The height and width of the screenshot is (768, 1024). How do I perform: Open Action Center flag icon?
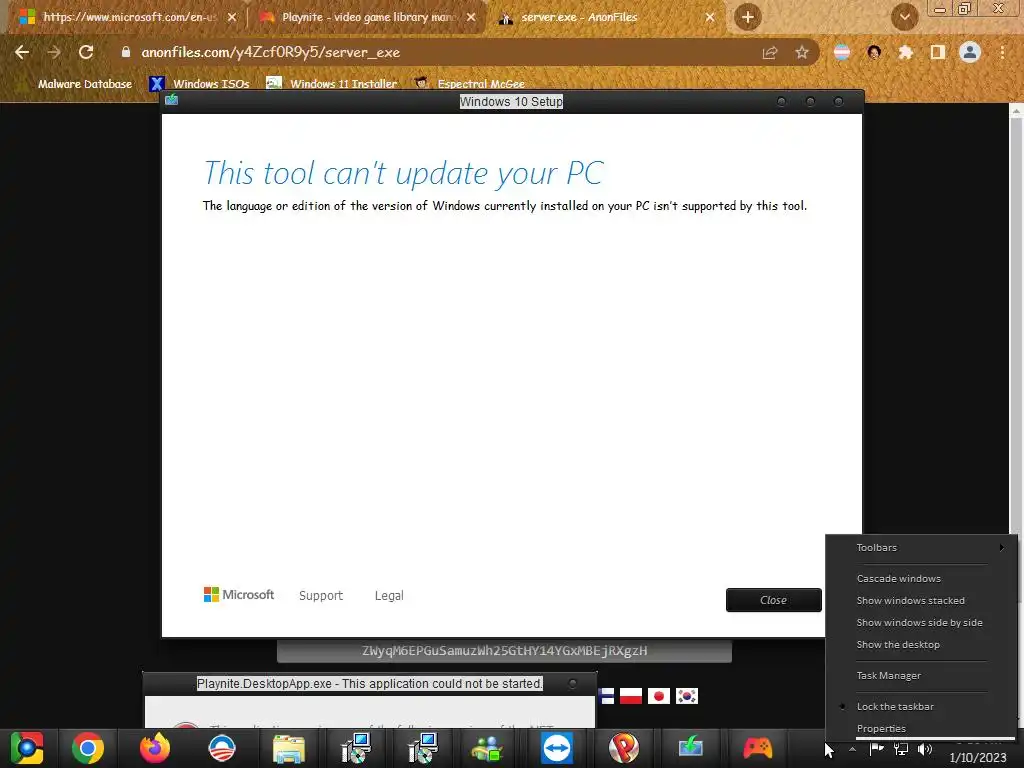[876, 749]
